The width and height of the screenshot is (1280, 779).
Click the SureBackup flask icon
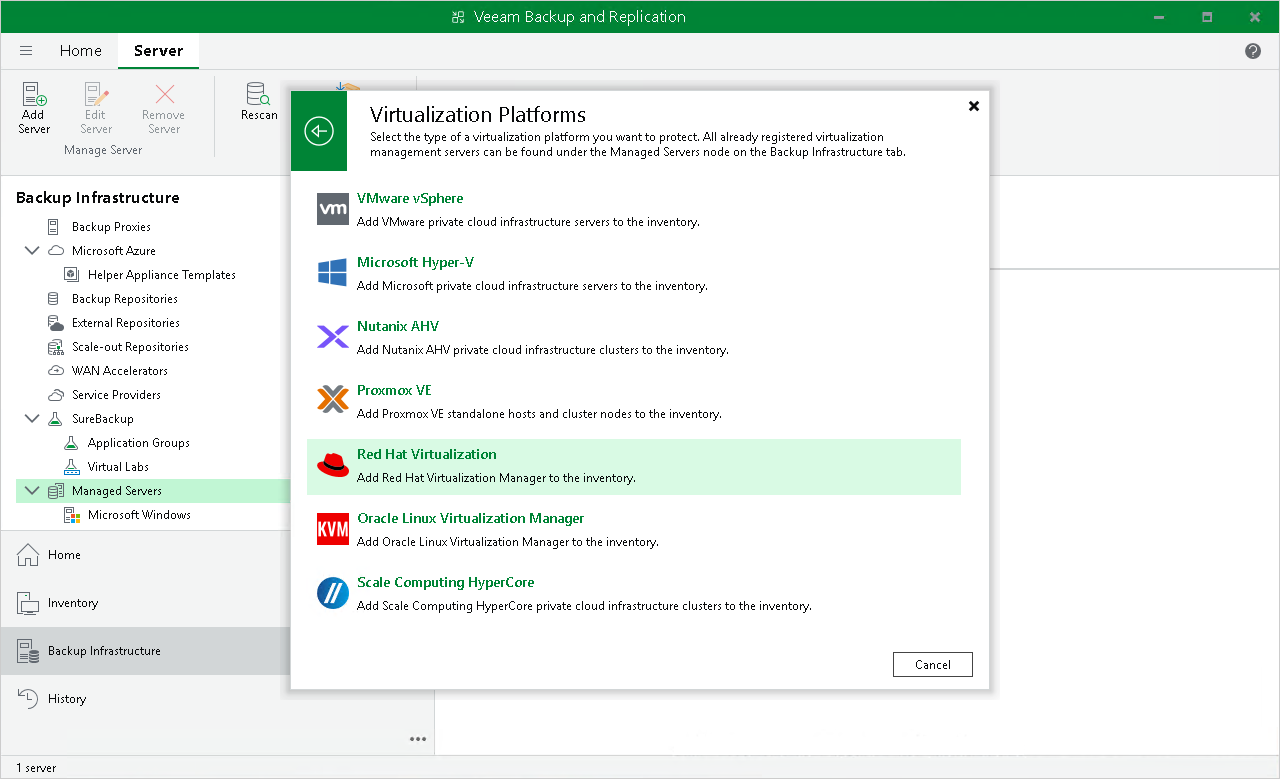[x=55, y=419]
